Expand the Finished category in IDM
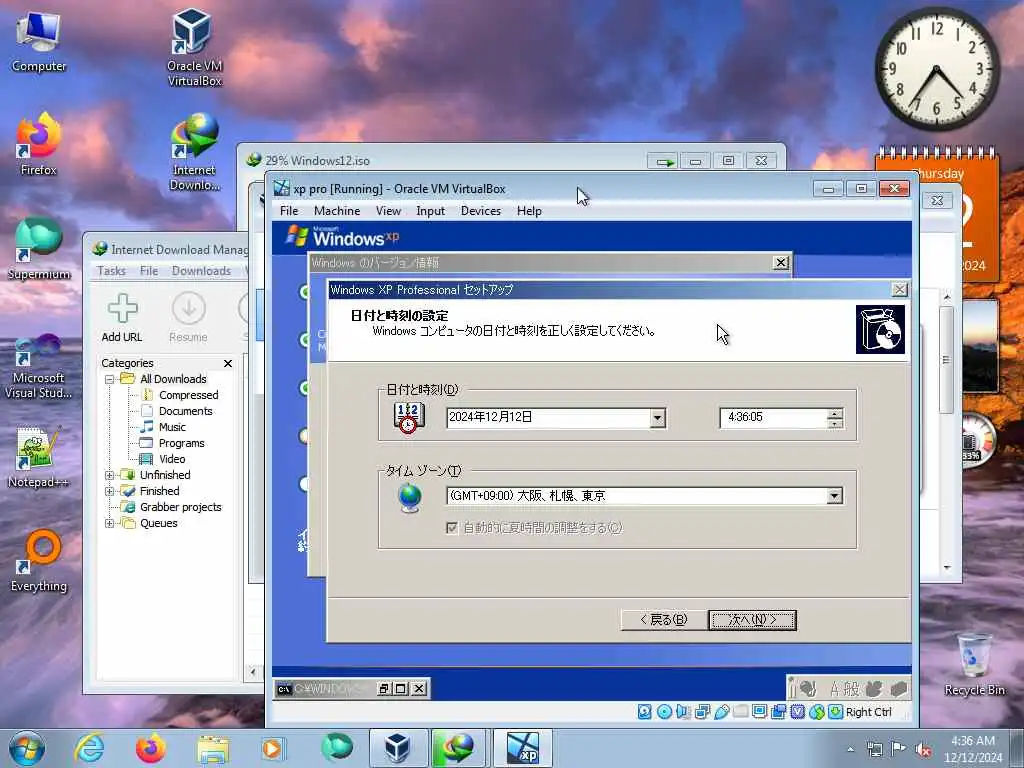 click(x=110, y=491)
